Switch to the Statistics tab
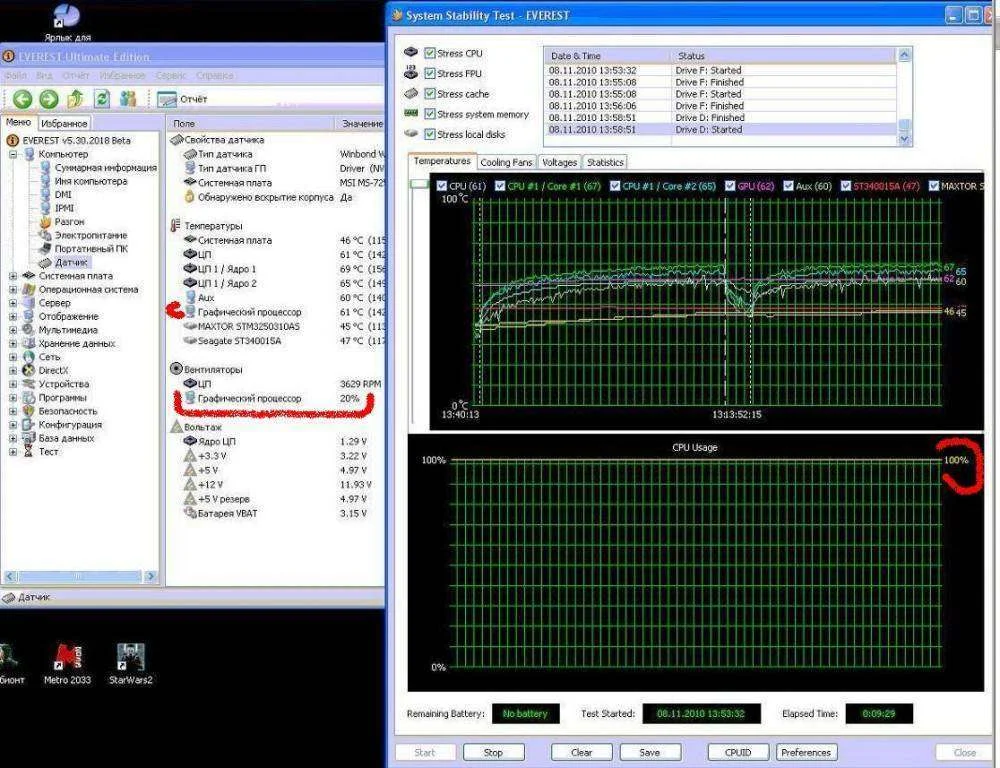Image resolution: width=1000 pixels, height=768 pixels. (x=605, y=163)
